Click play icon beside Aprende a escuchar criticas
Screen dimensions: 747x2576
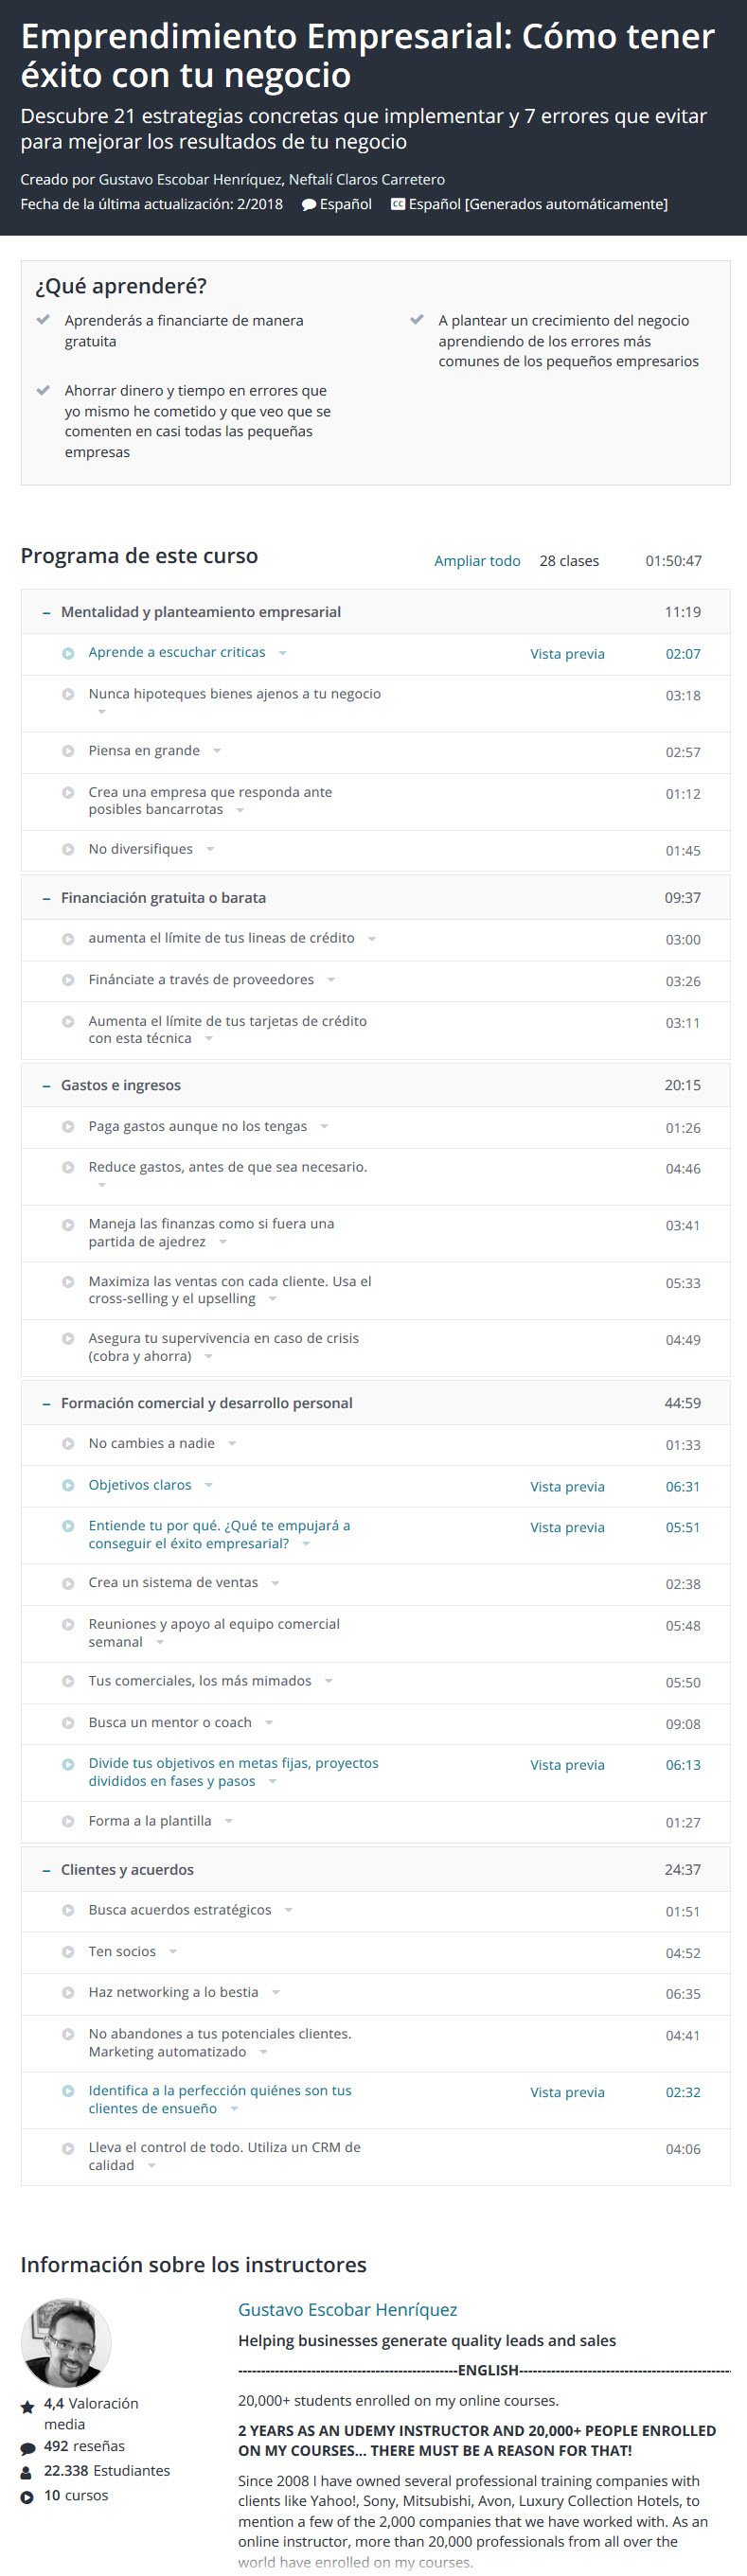pos(68,653)
